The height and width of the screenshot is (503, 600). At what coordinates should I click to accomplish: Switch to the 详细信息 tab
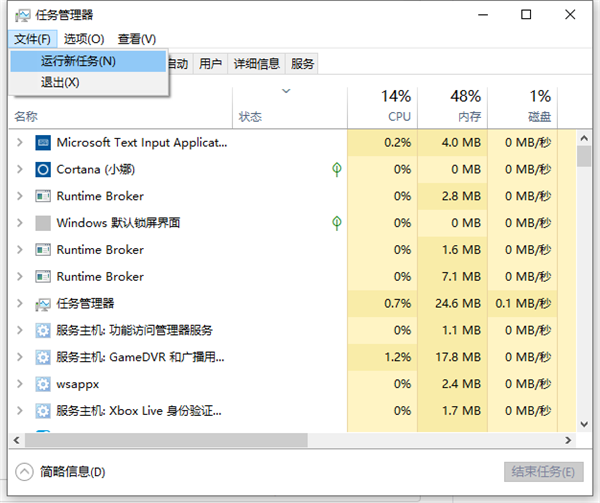click(256, 64)
